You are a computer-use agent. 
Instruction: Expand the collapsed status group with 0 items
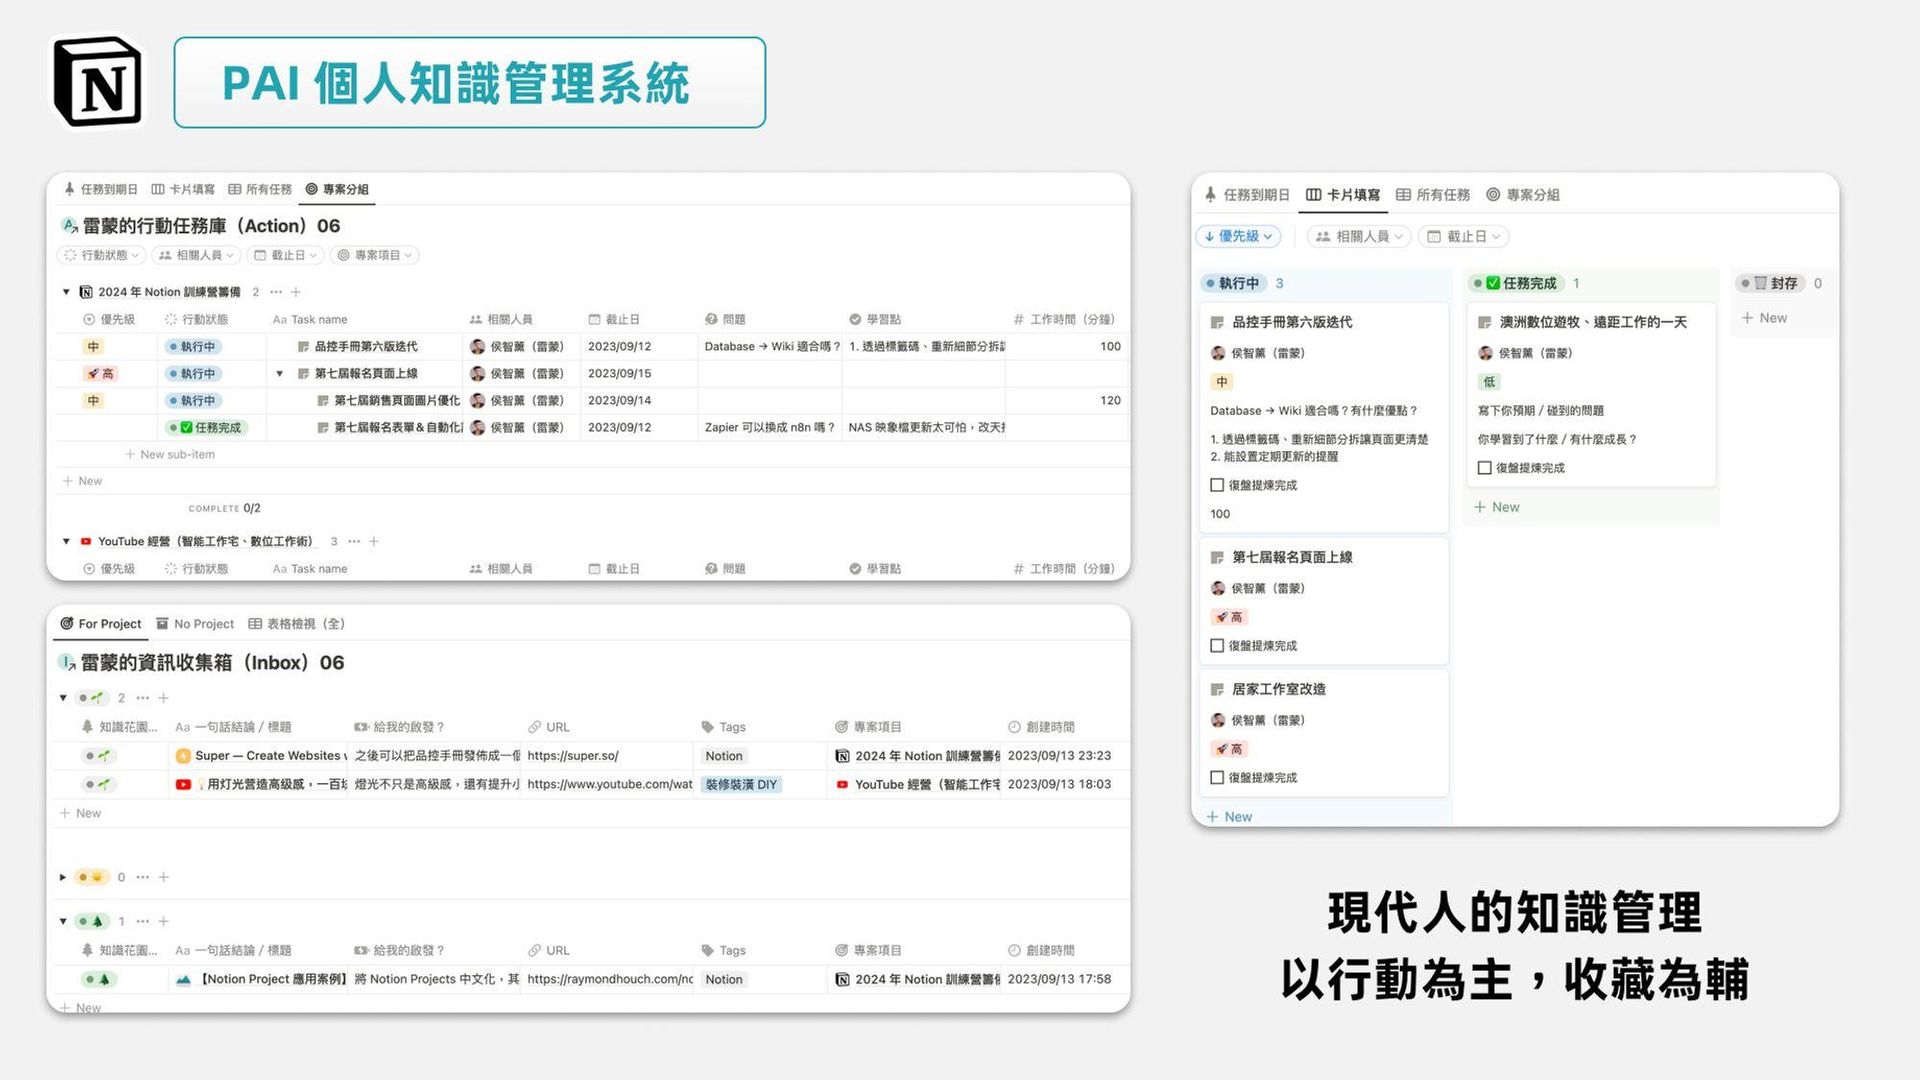point(63,877)
